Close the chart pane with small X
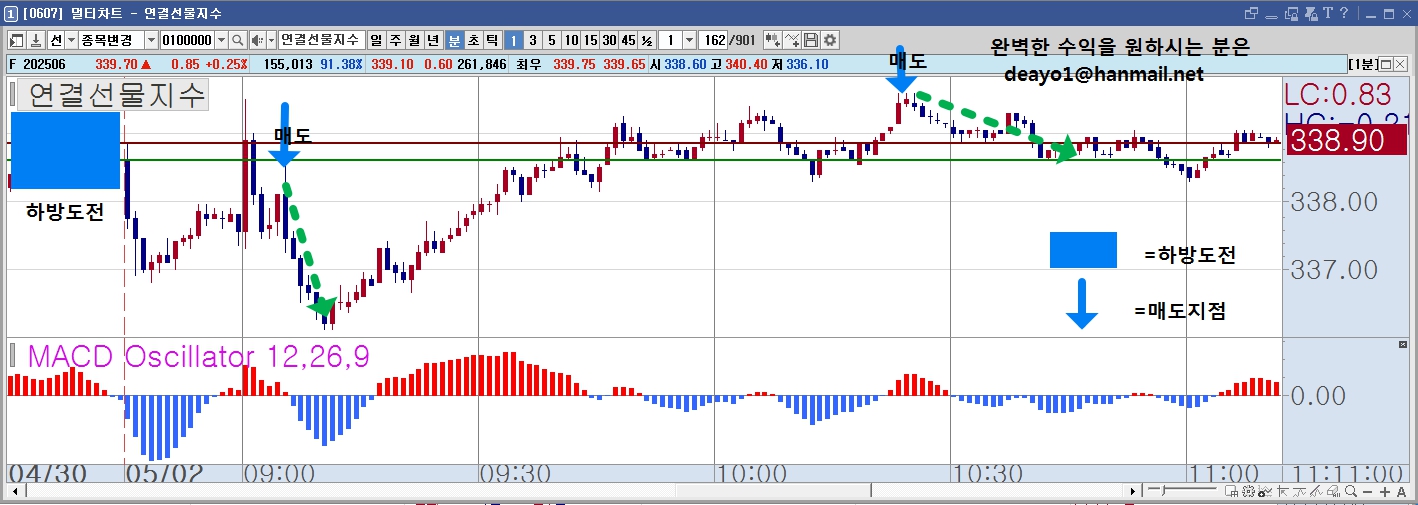This screenshot has width=1418, height=505. click(1399, 63)
